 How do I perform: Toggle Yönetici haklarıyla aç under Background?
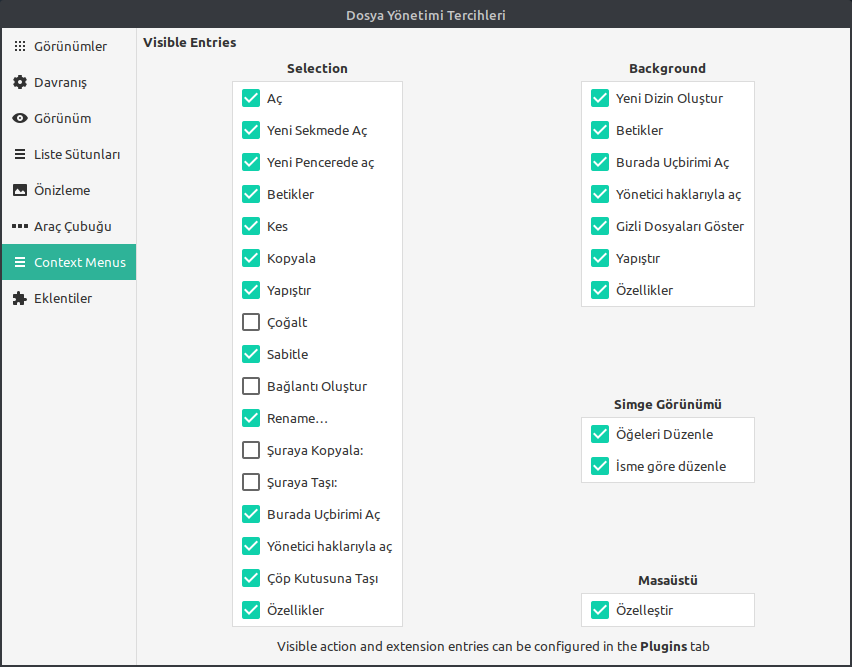pyautogui.click(x=600, y=194)
